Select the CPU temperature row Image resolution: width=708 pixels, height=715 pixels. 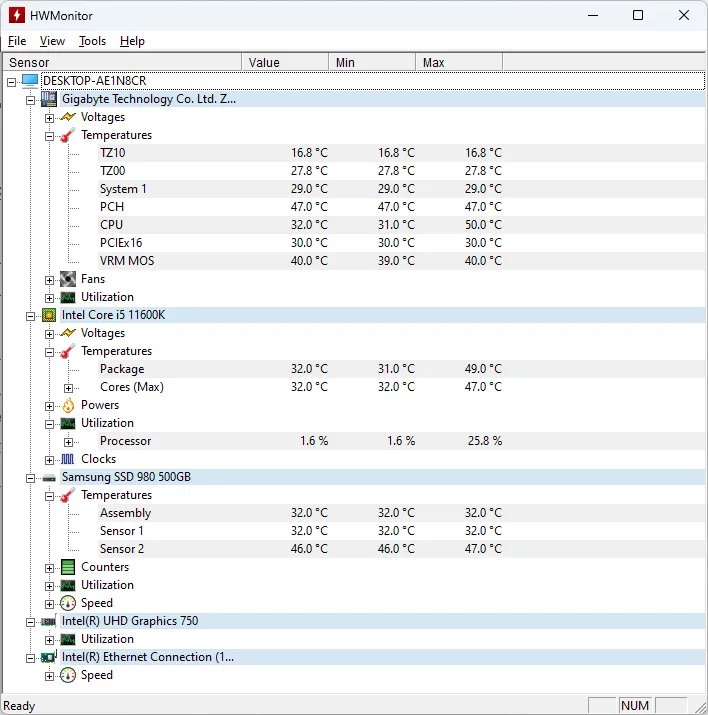[402, 225]
